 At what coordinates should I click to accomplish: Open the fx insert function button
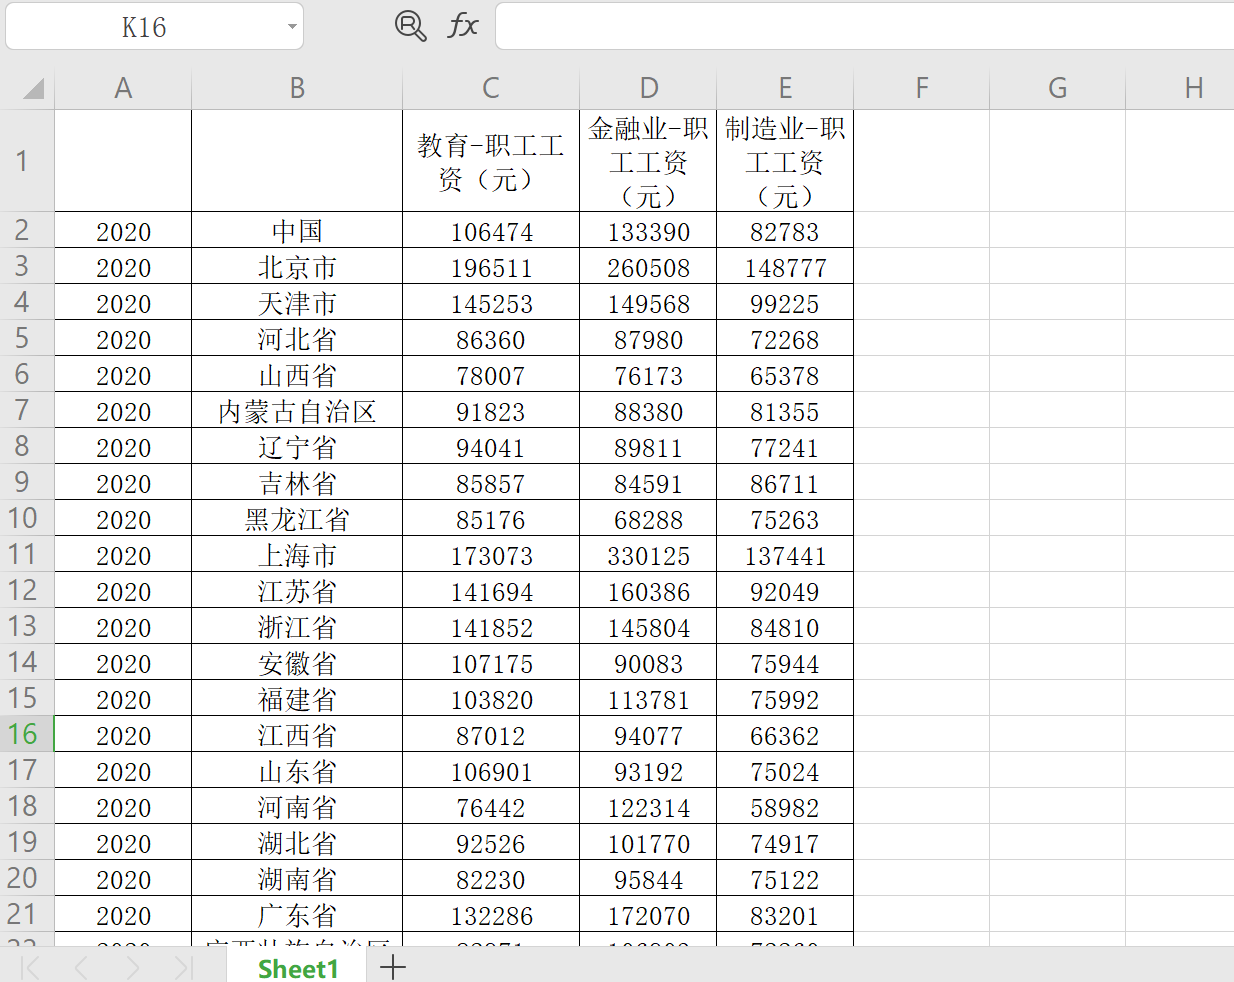pos(463,25)
